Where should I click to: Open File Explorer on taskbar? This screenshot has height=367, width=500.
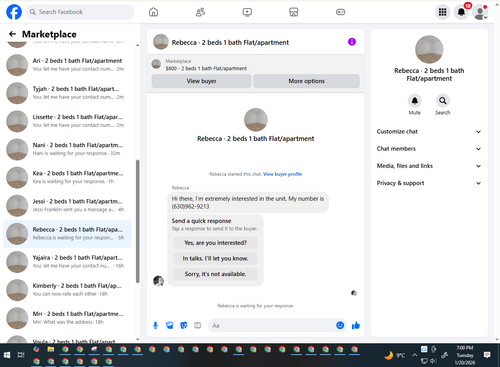coord(51,349)
